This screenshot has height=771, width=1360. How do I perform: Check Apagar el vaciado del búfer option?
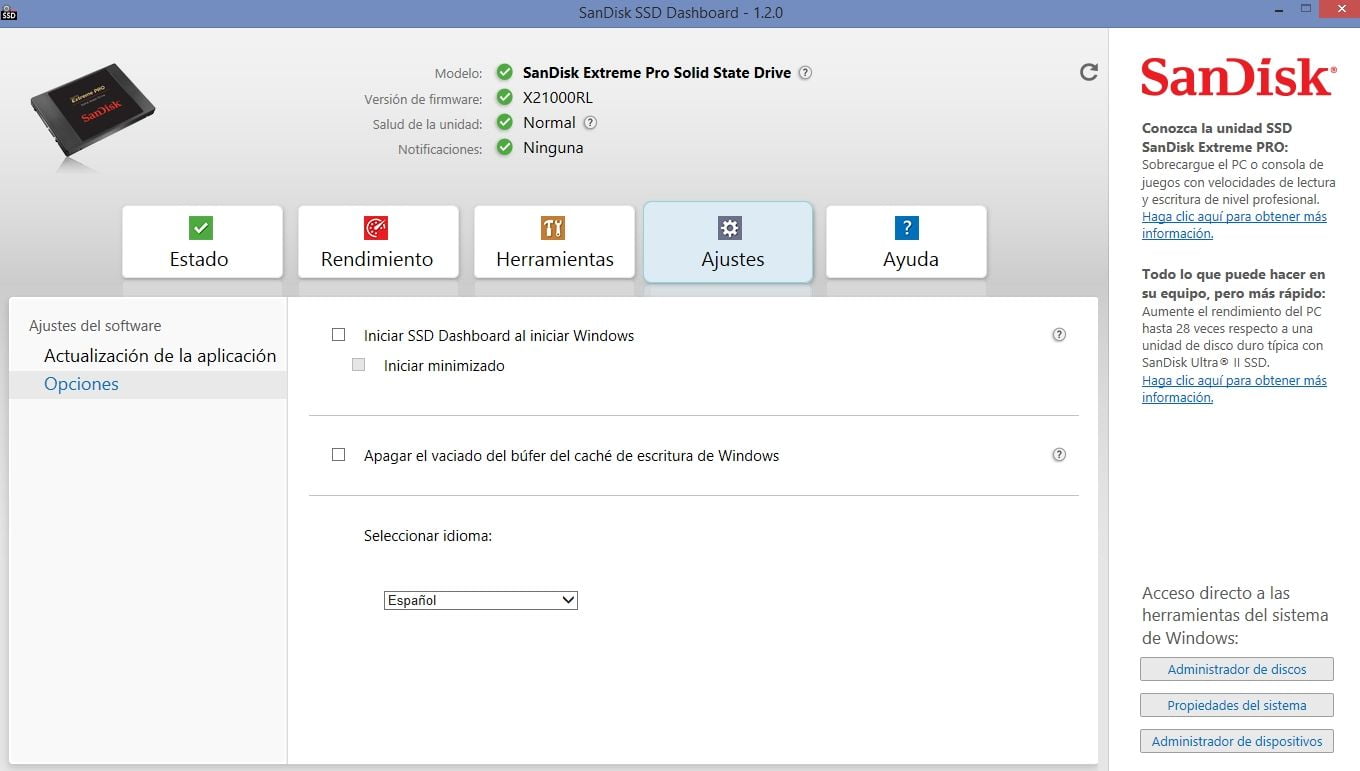pyautogui.click(x=338, y=455)
